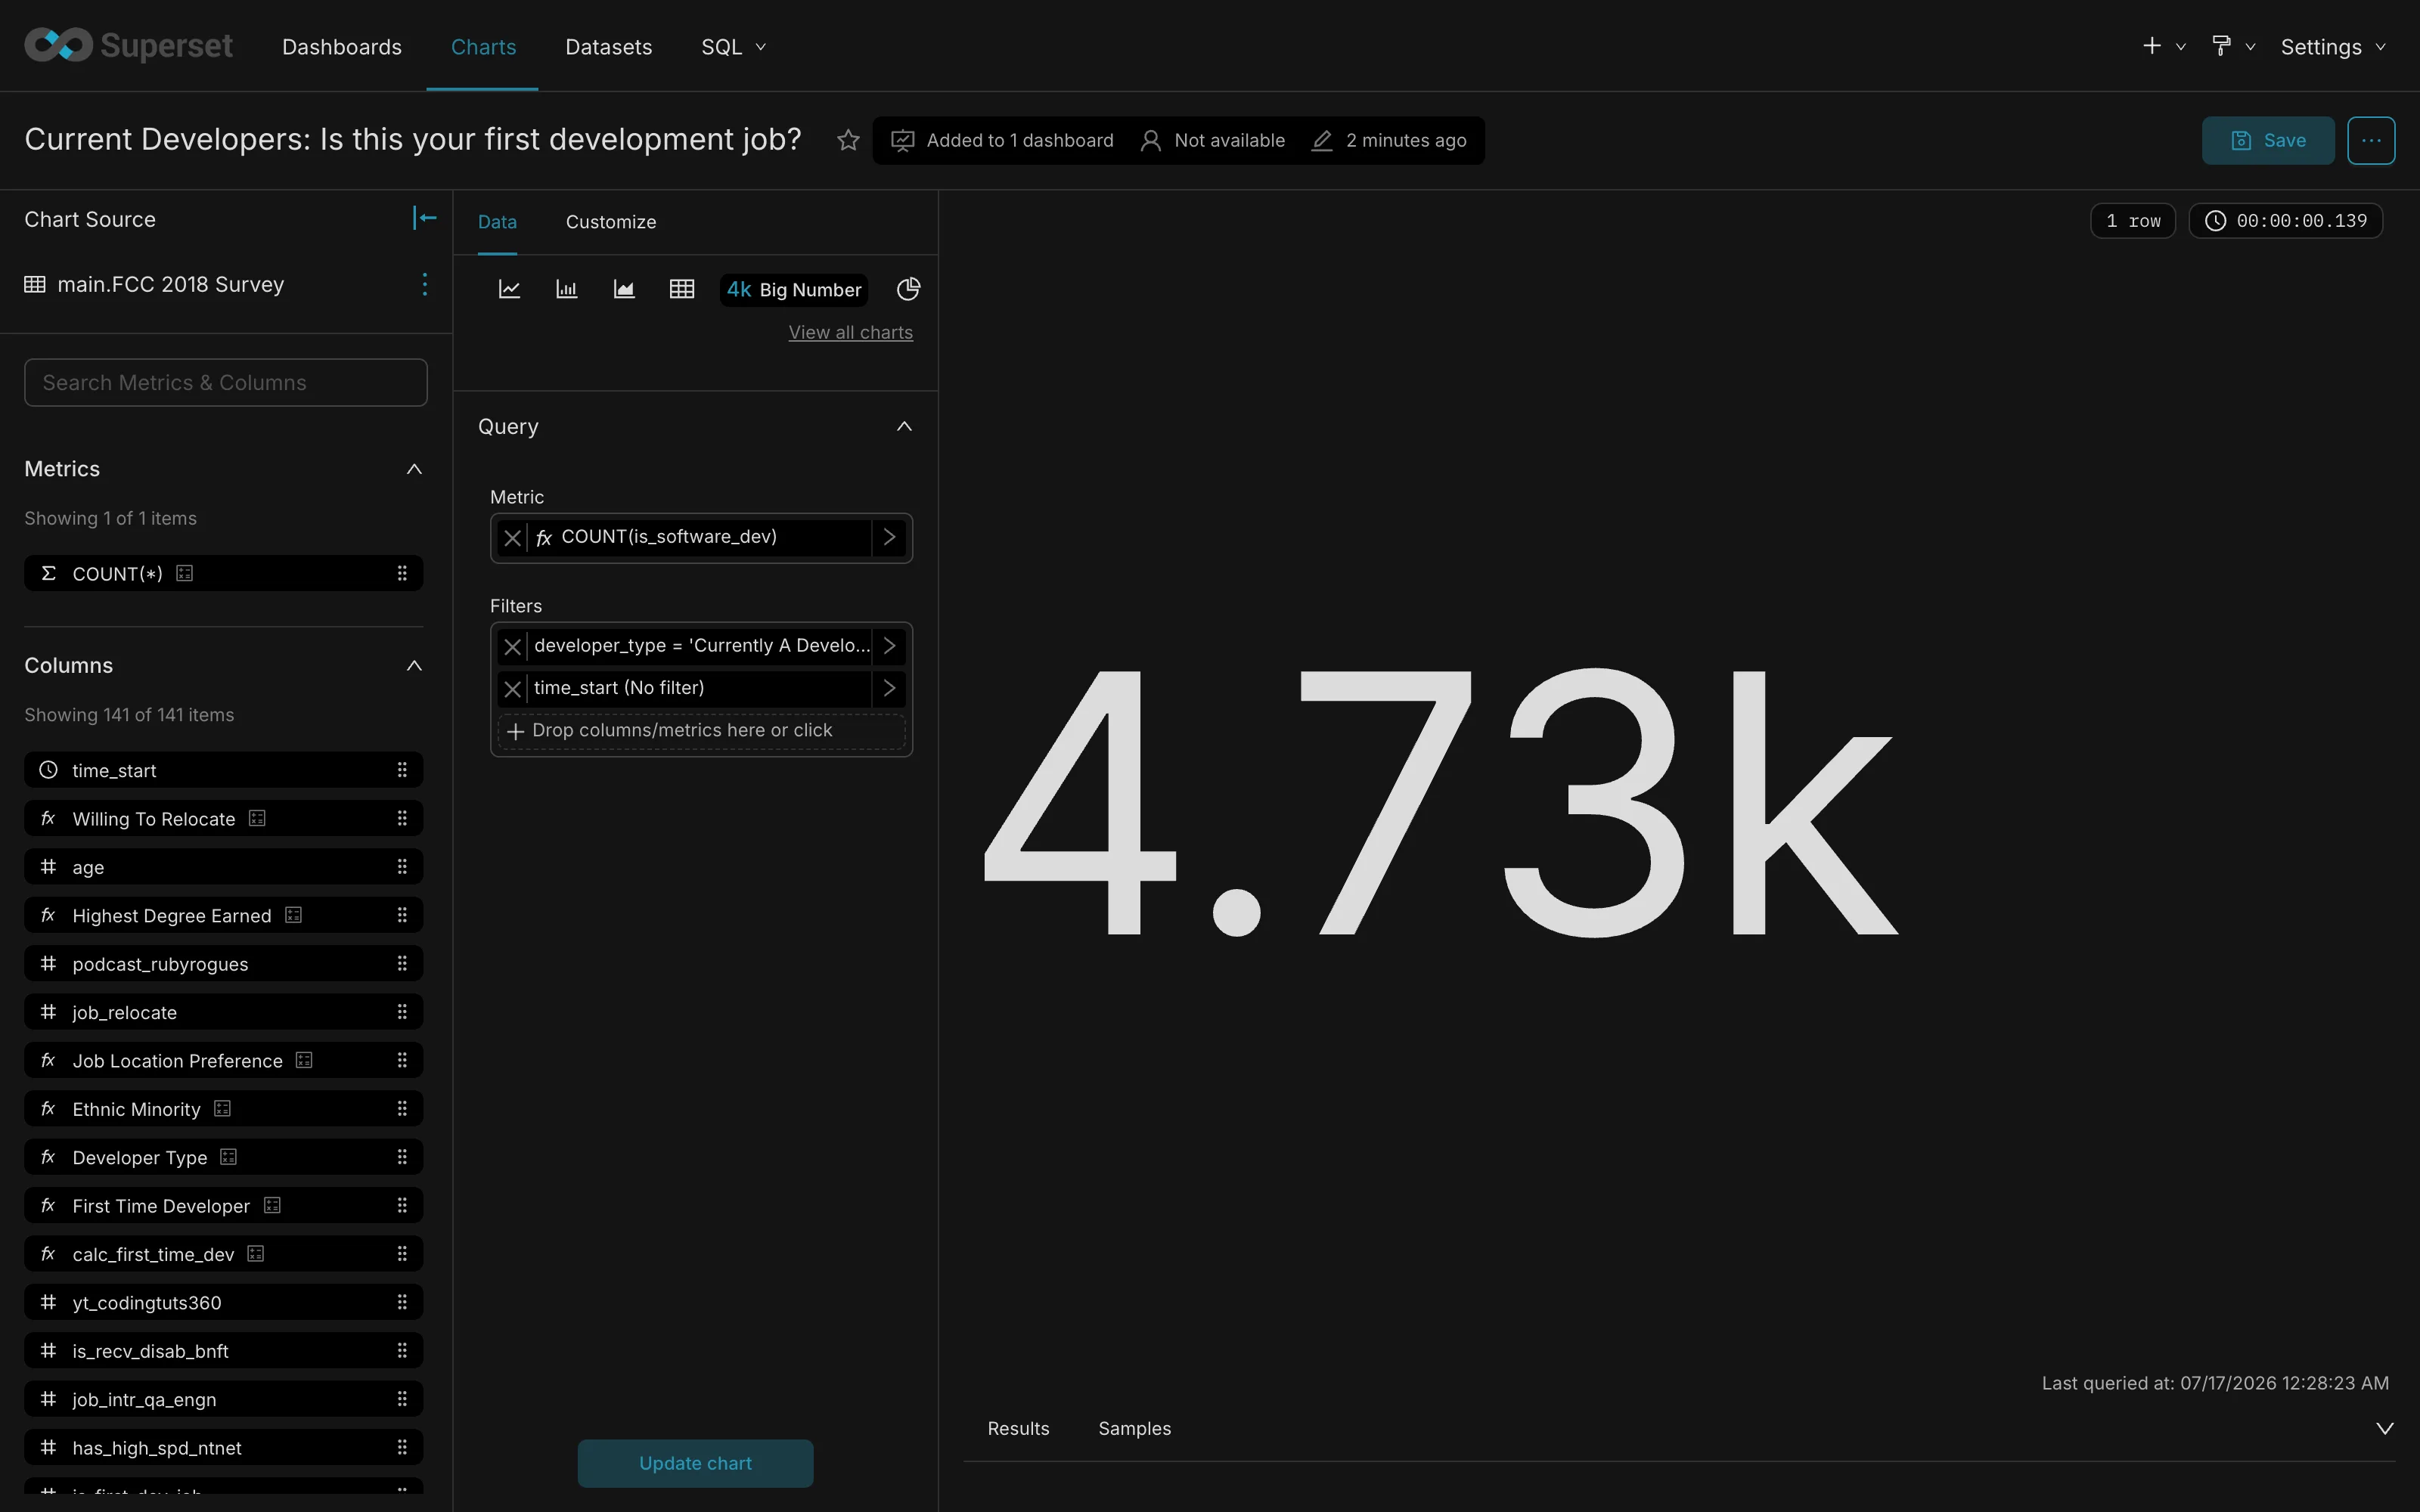Select the bar chart type icon
The height and width of the screenshot is (1512, 2420).
click(567, 289)
